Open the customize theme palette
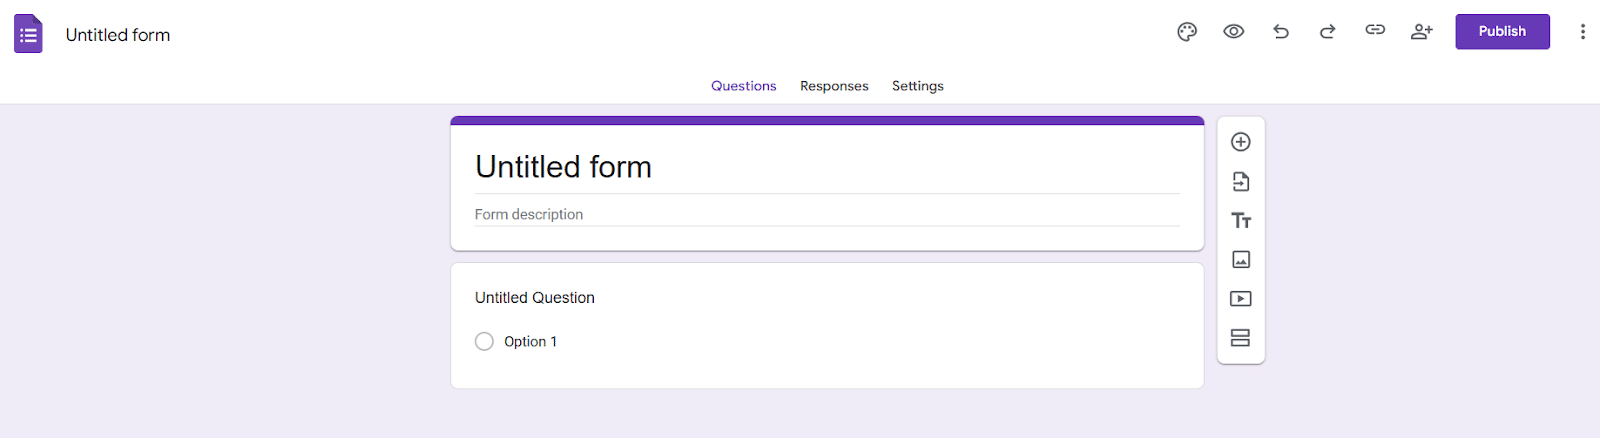The width and height of the screenshot is (1600, 438). point(1187,32)
